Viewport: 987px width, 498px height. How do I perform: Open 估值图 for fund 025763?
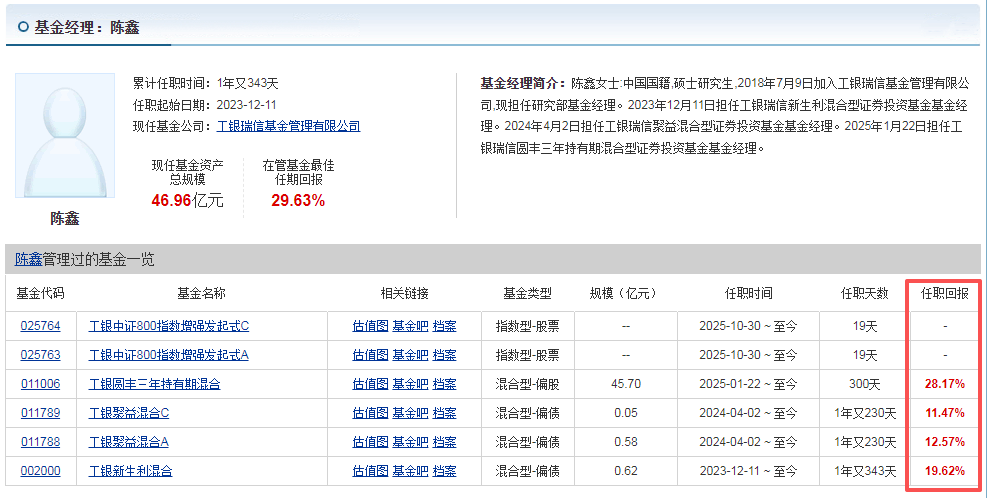tap(370, 355)
